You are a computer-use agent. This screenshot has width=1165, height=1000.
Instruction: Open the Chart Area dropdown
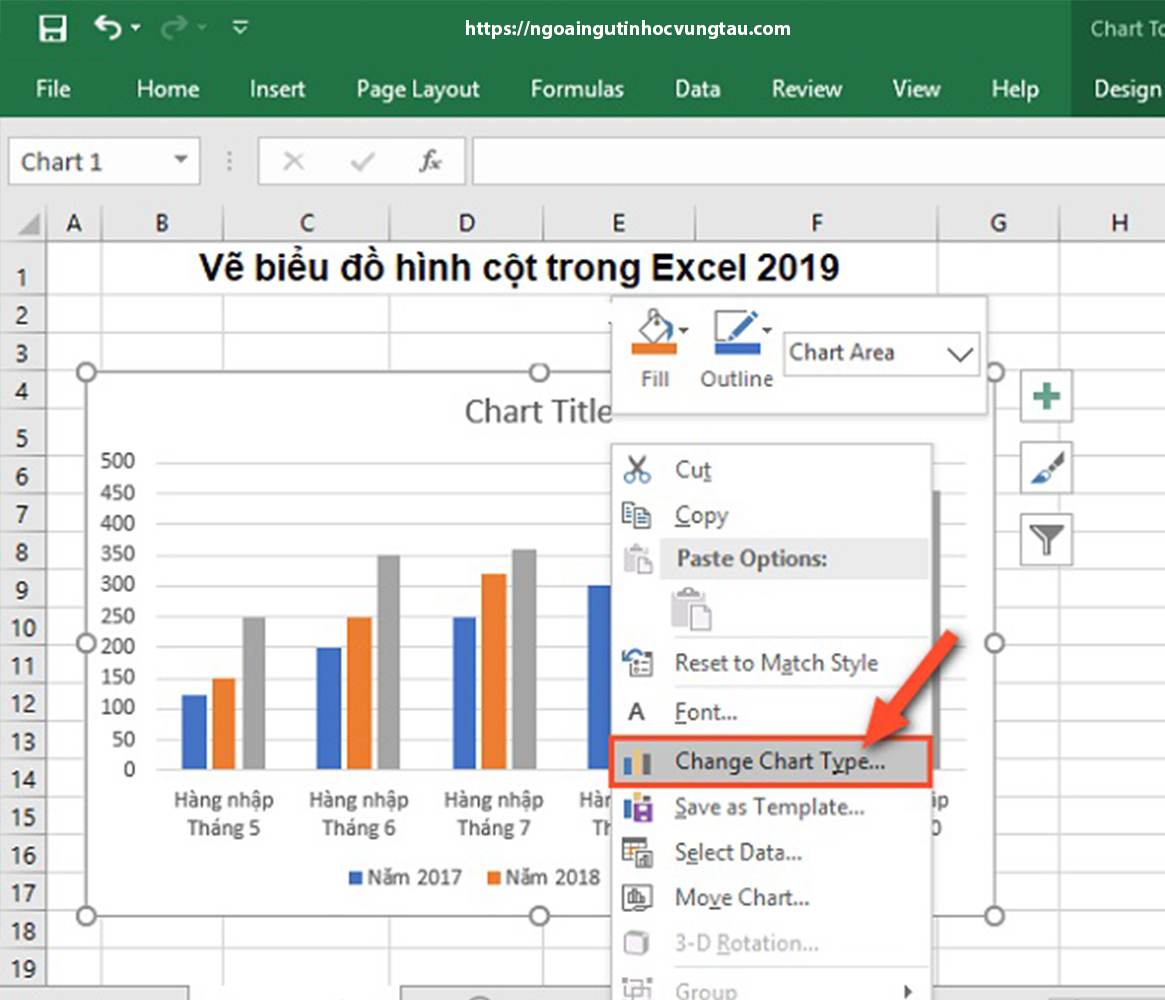958,353
